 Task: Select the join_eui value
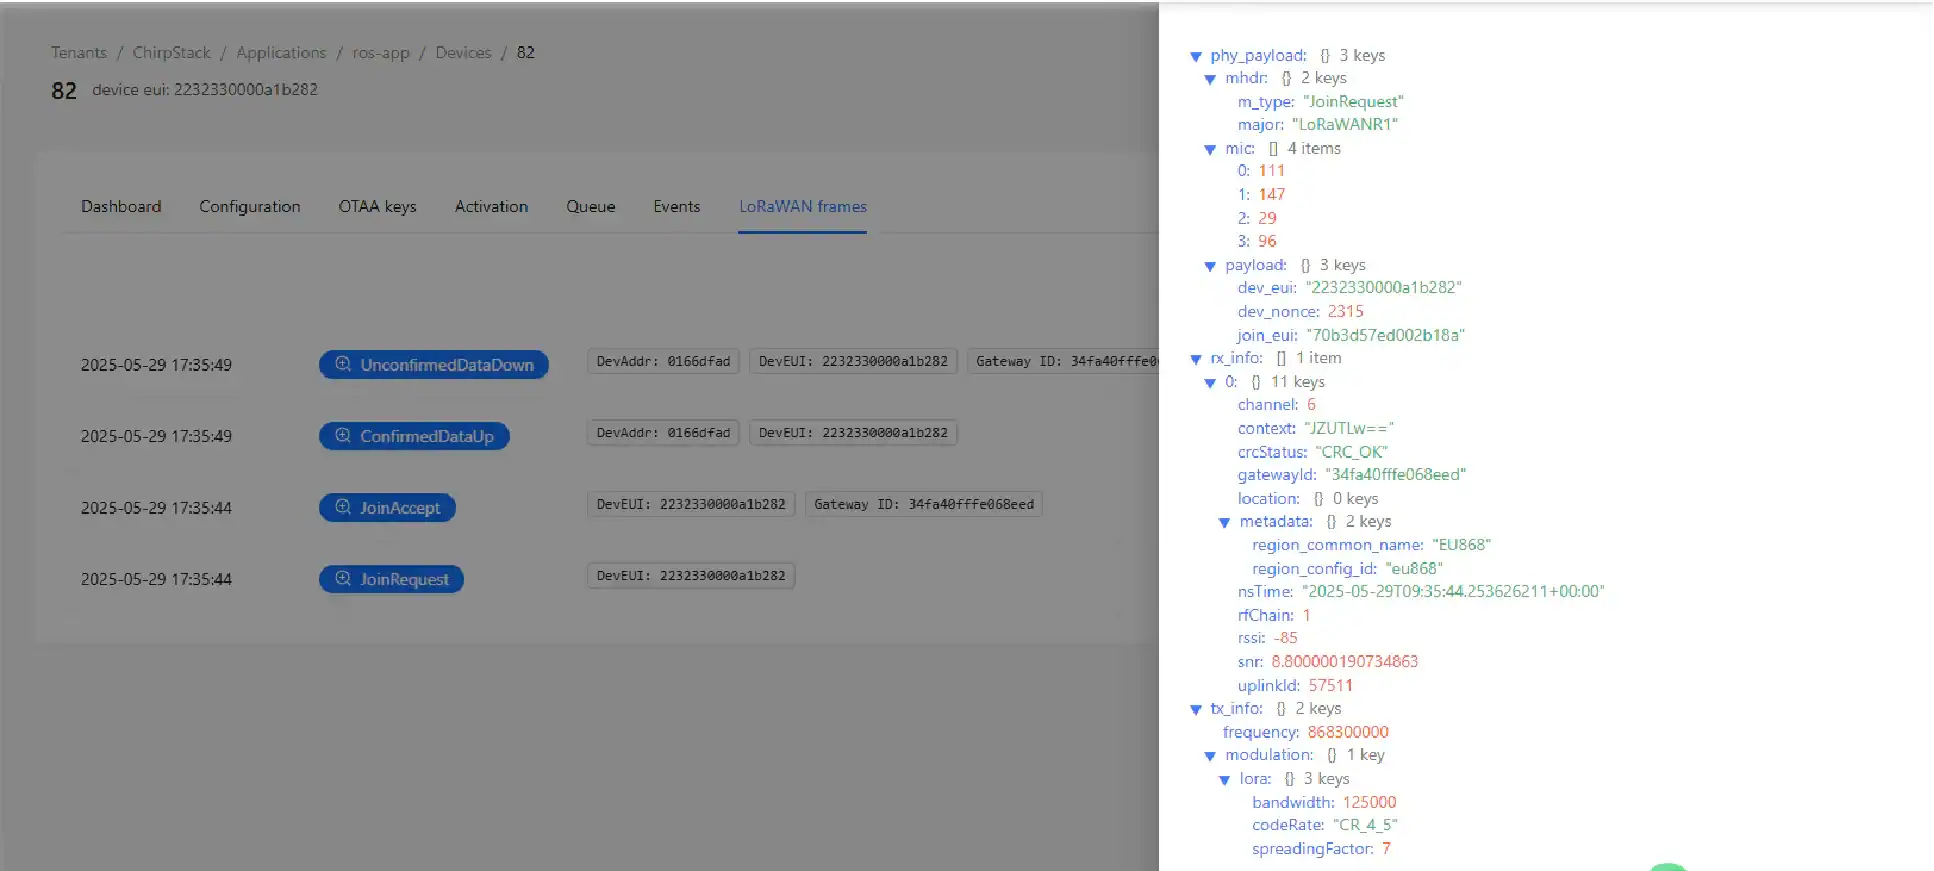coord(1385,335)
